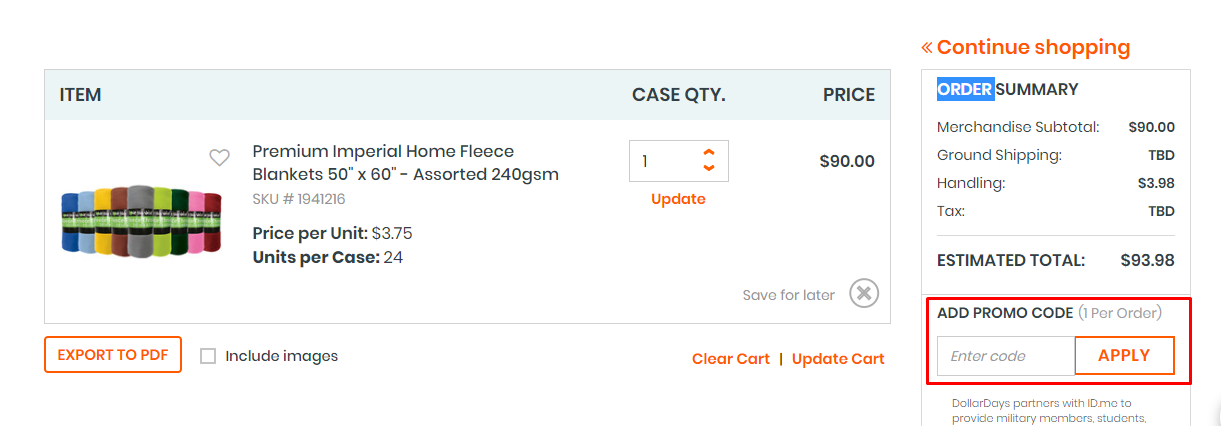Increase case quantity with the up arrow
Screen dimensions: 1221x426
(x=709, y=153)
